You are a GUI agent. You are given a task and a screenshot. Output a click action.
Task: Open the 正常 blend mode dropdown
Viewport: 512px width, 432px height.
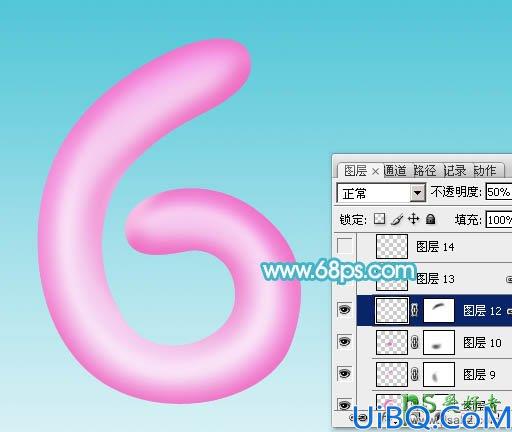click(x=417, y=193)
